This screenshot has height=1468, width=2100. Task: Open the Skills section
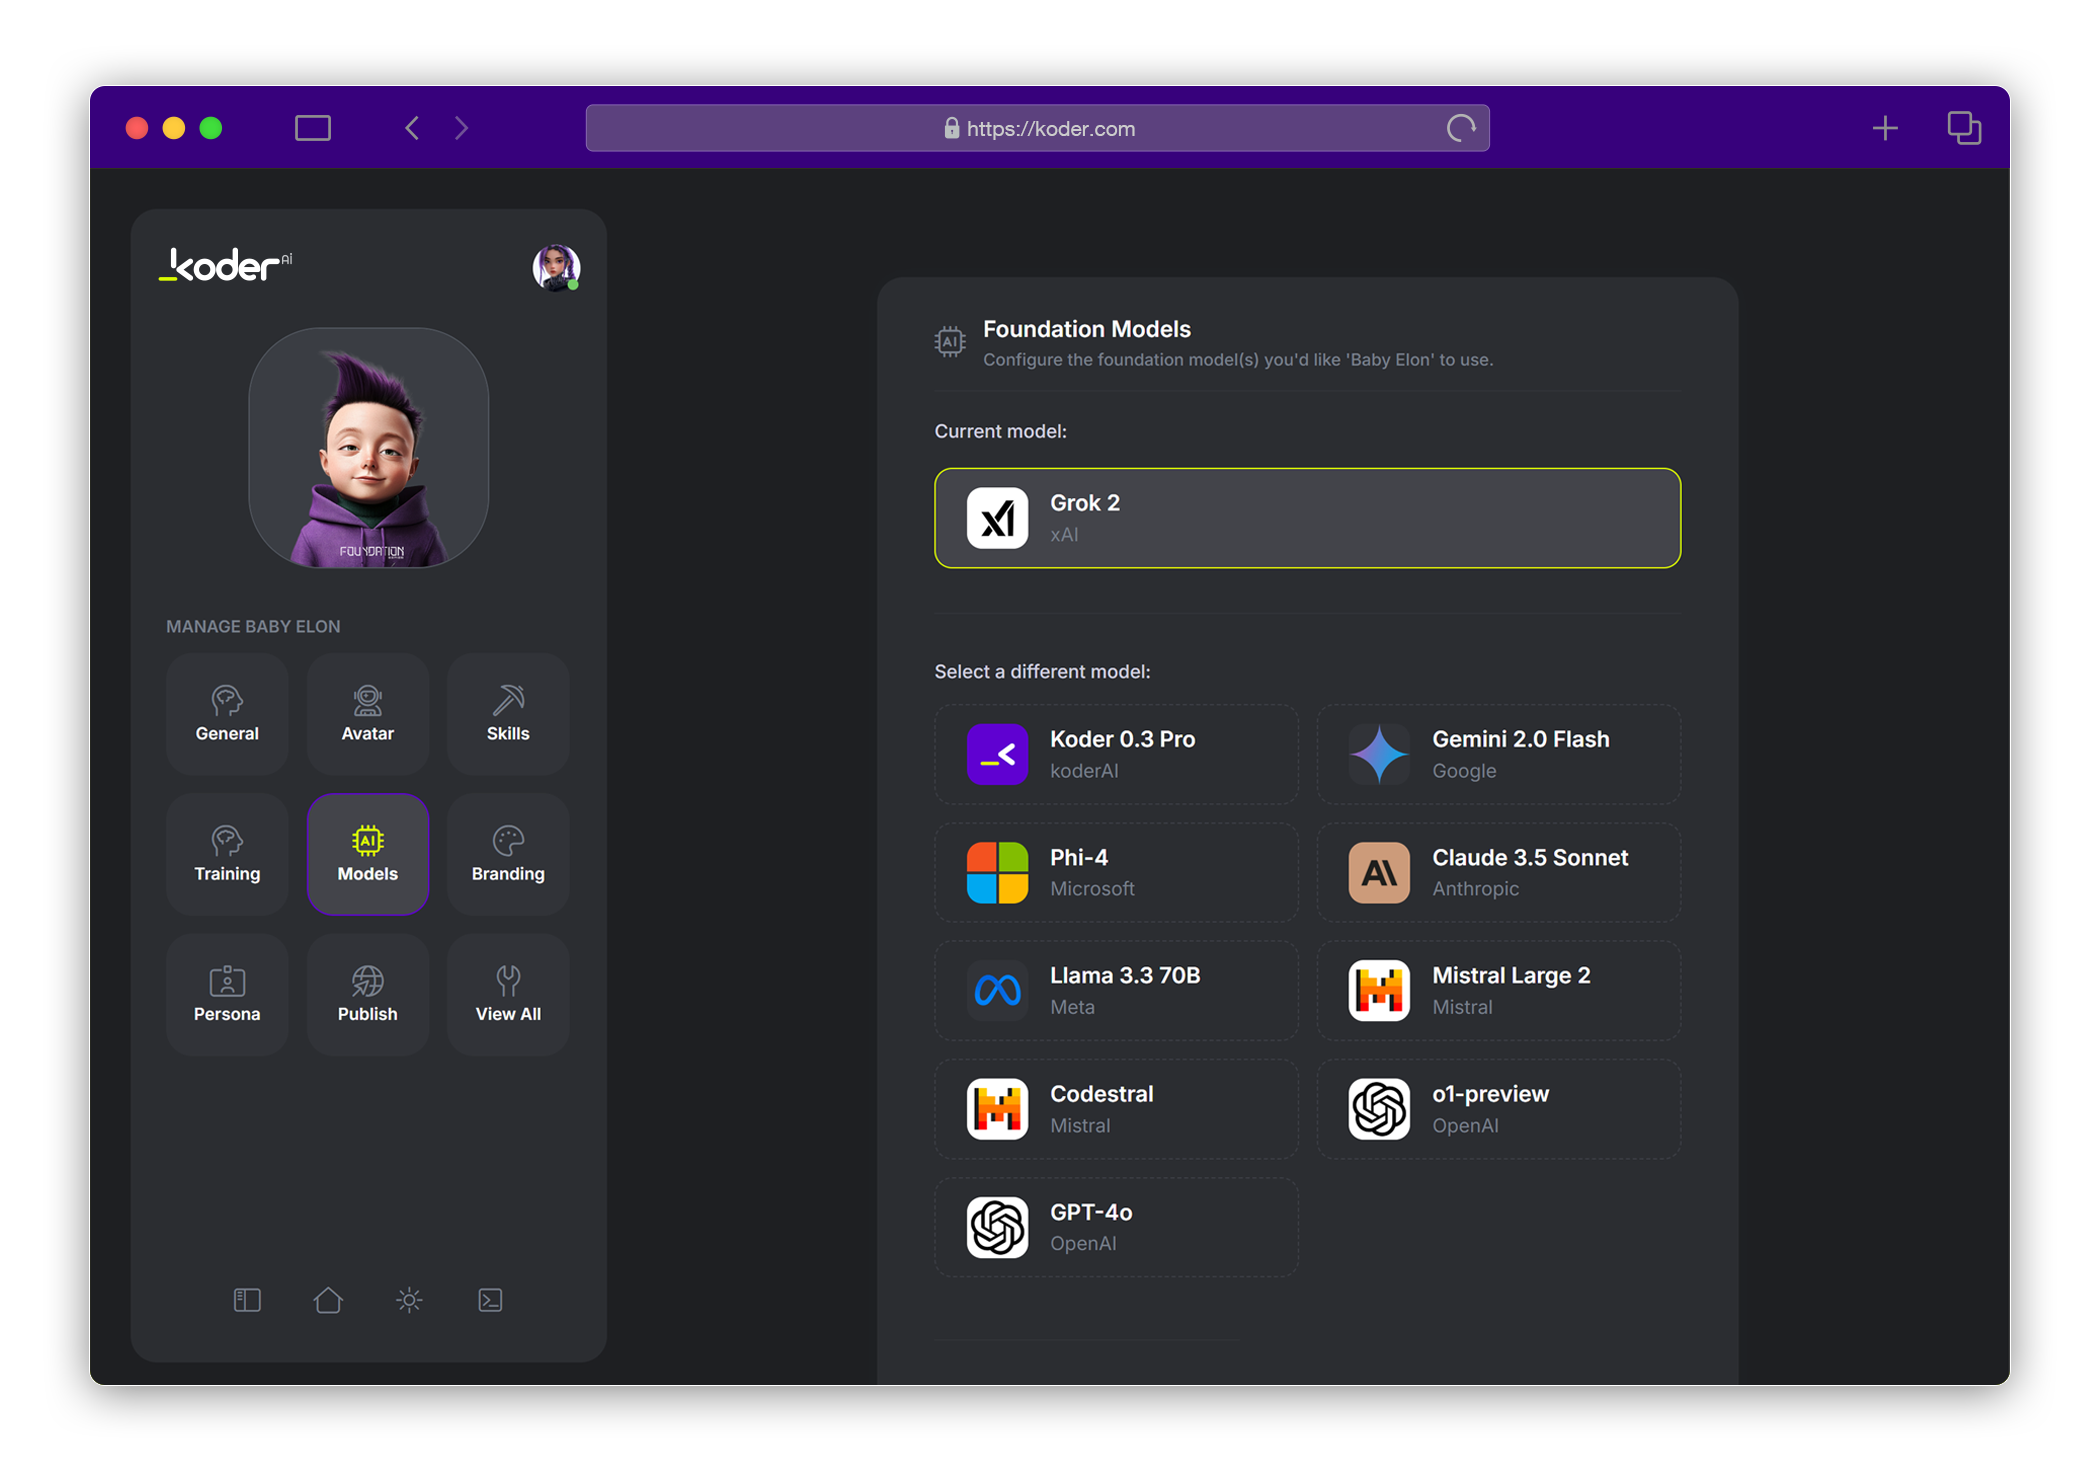tap(508, 714)
